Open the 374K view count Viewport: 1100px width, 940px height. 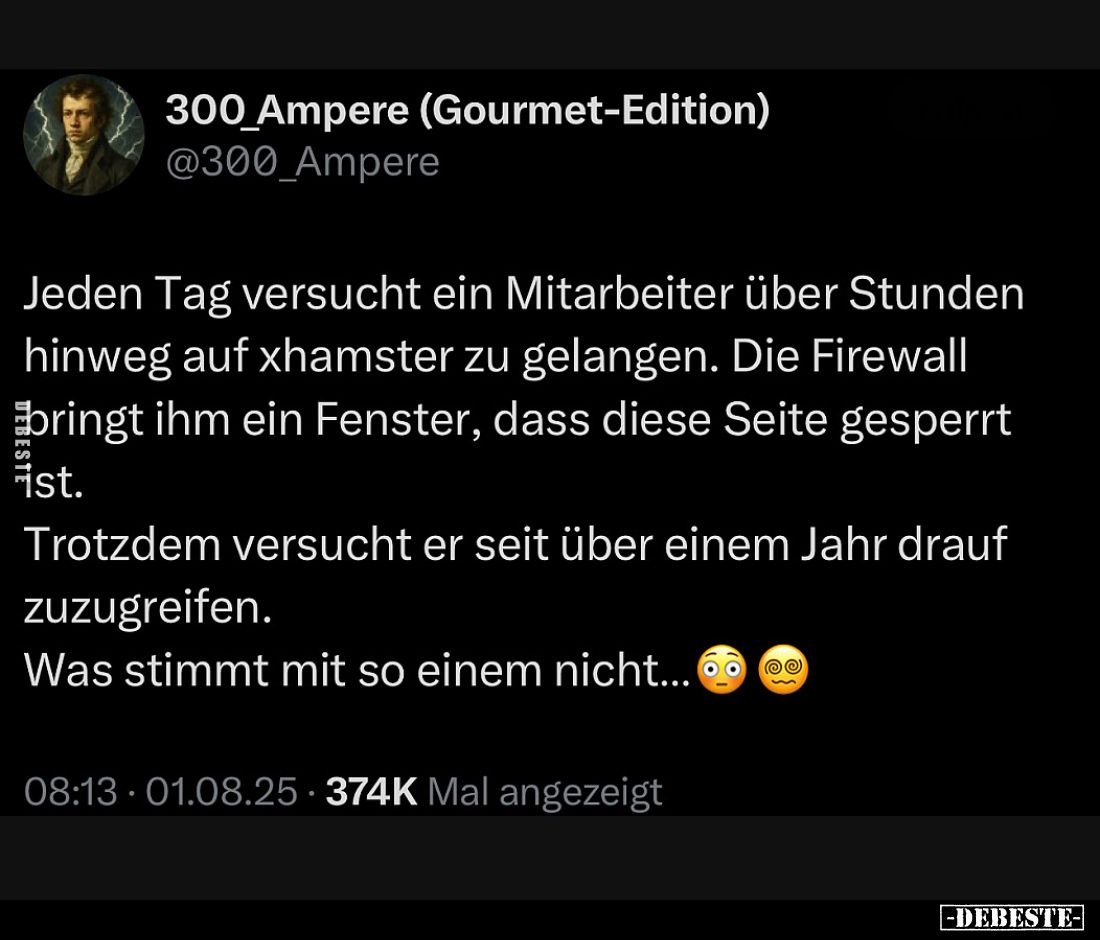pos(371,792)
